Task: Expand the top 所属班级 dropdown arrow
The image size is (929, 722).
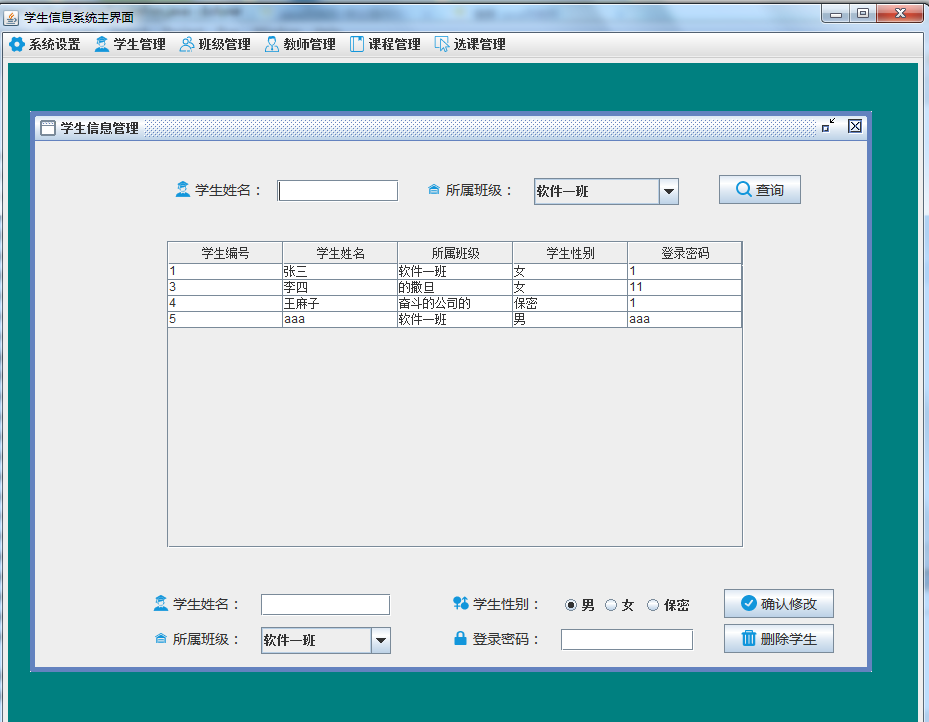Action: pyautogui.click(x=668, y=191)
